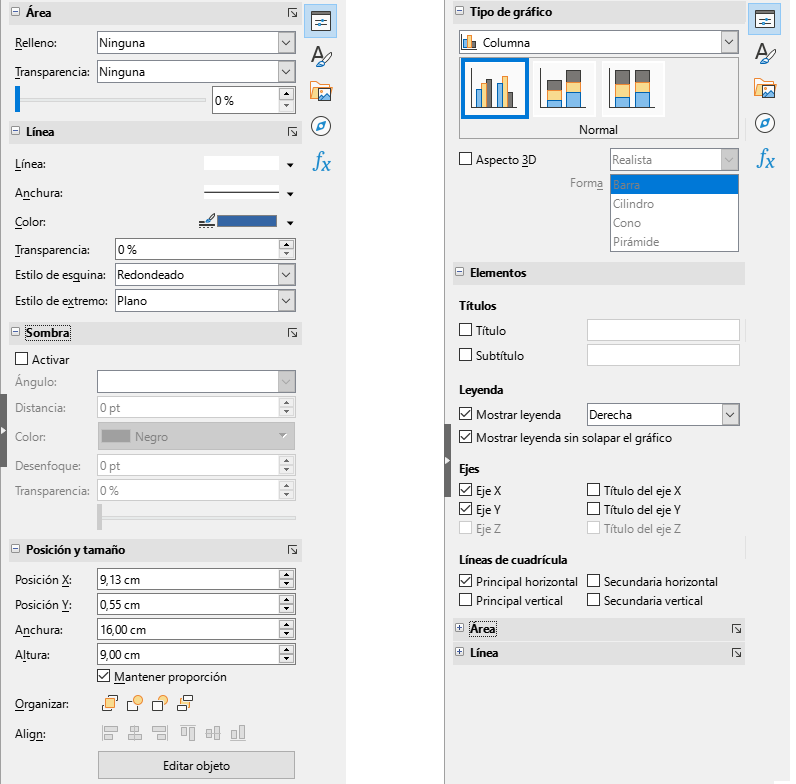Click the Editar objeto button
This screenshot has height=784, width=796.
point(196,766)
